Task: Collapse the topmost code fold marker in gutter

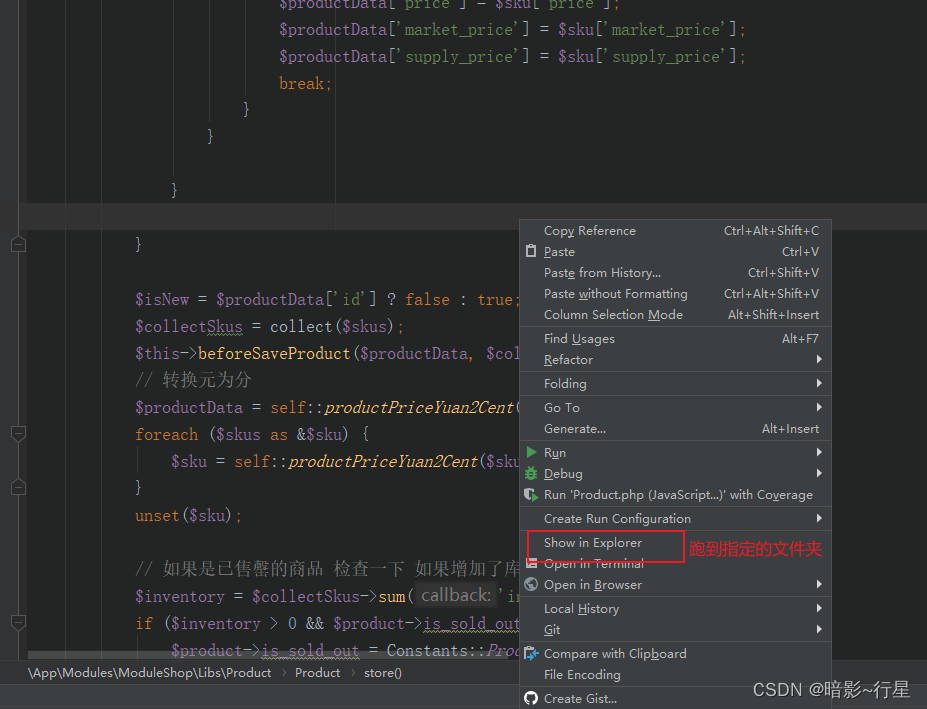Action: [x=17, y=243]
